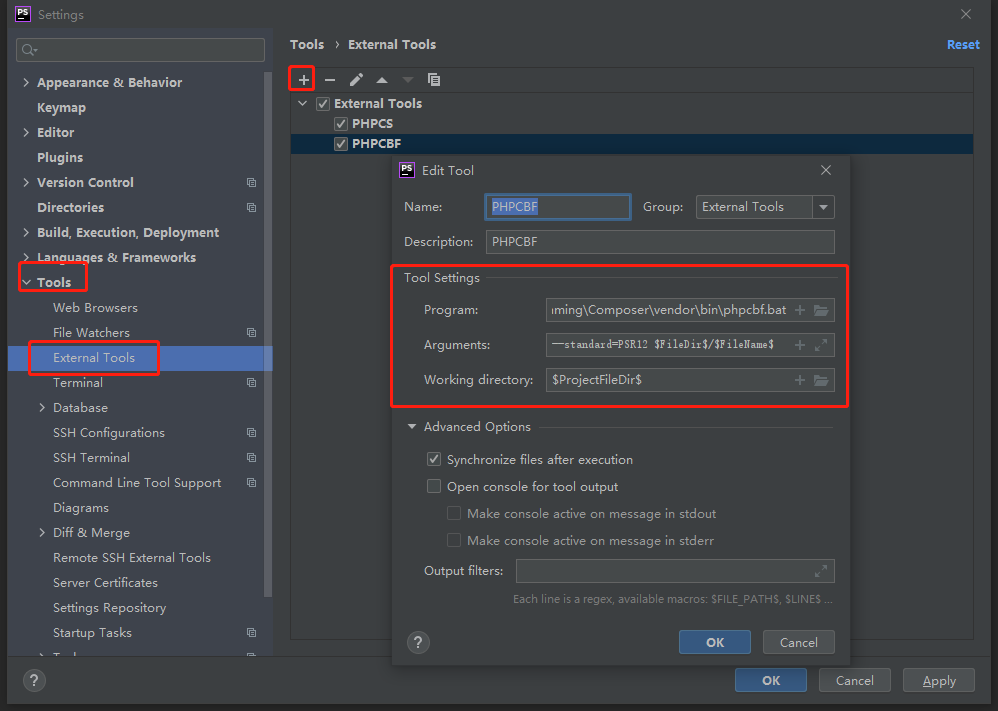Expand the Diff & Merge node
The width and height of the screenshot is (998, 711).
tap(42, 532)
